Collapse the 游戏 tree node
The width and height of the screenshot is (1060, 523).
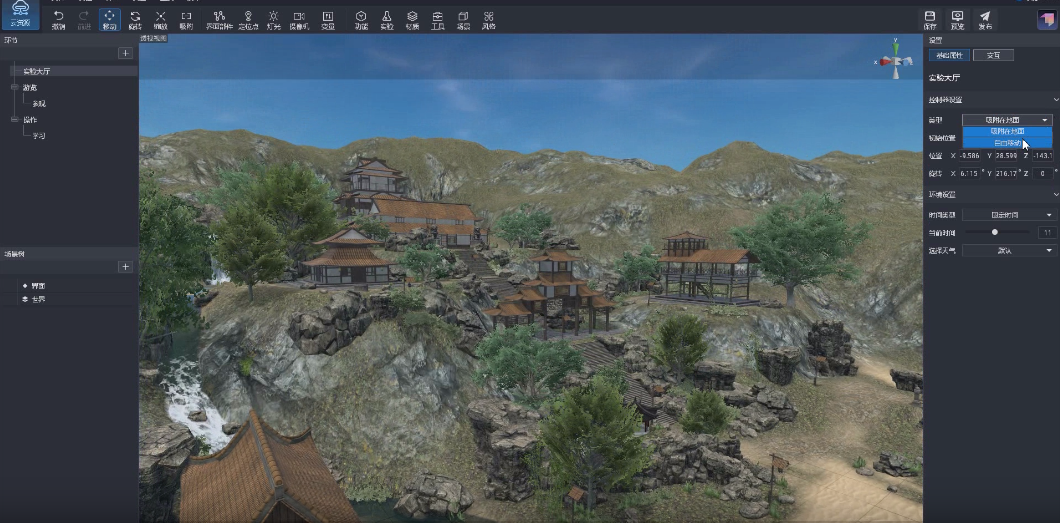click(x=13, y=88)
